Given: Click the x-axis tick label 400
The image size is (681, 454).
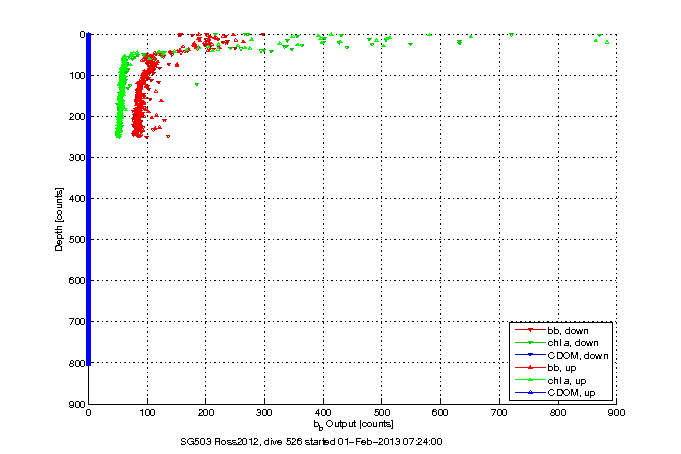Looking at the screenshot, I should pyautogui.click(x=323, y=412).
